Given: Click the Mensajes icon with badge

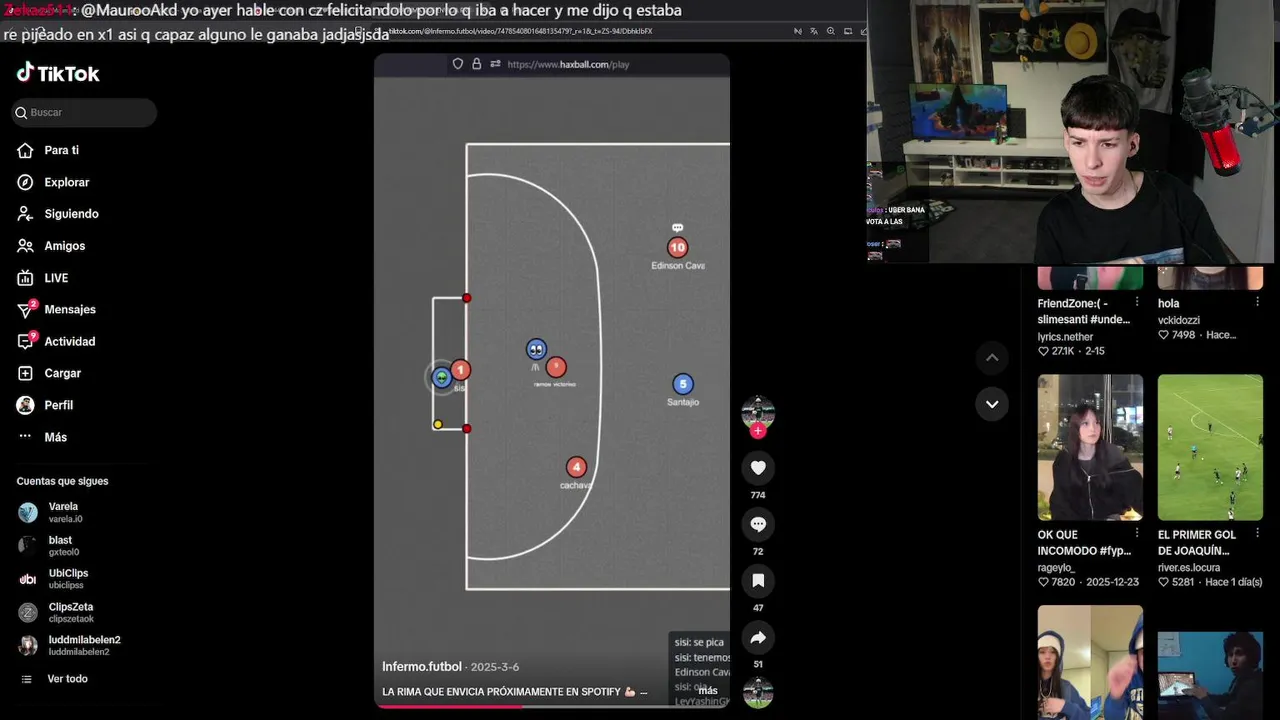Looking at the screenshot, I should (x=26, y=309).
